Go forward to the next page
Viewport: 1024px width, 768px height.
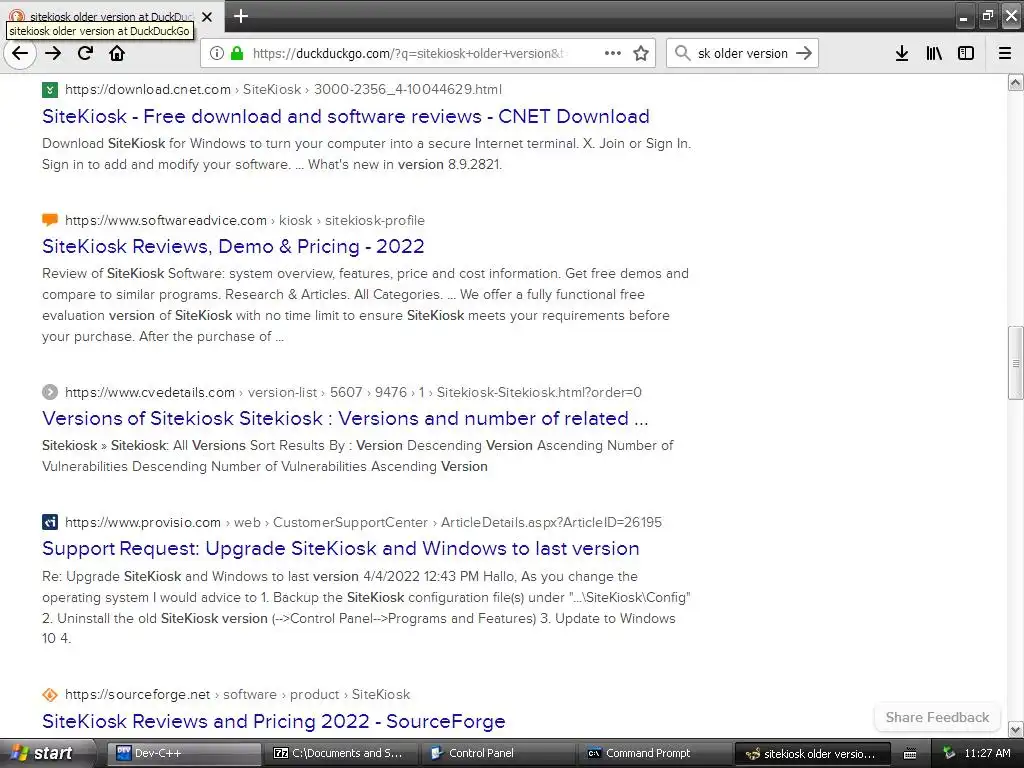click(x=53, y=54)
